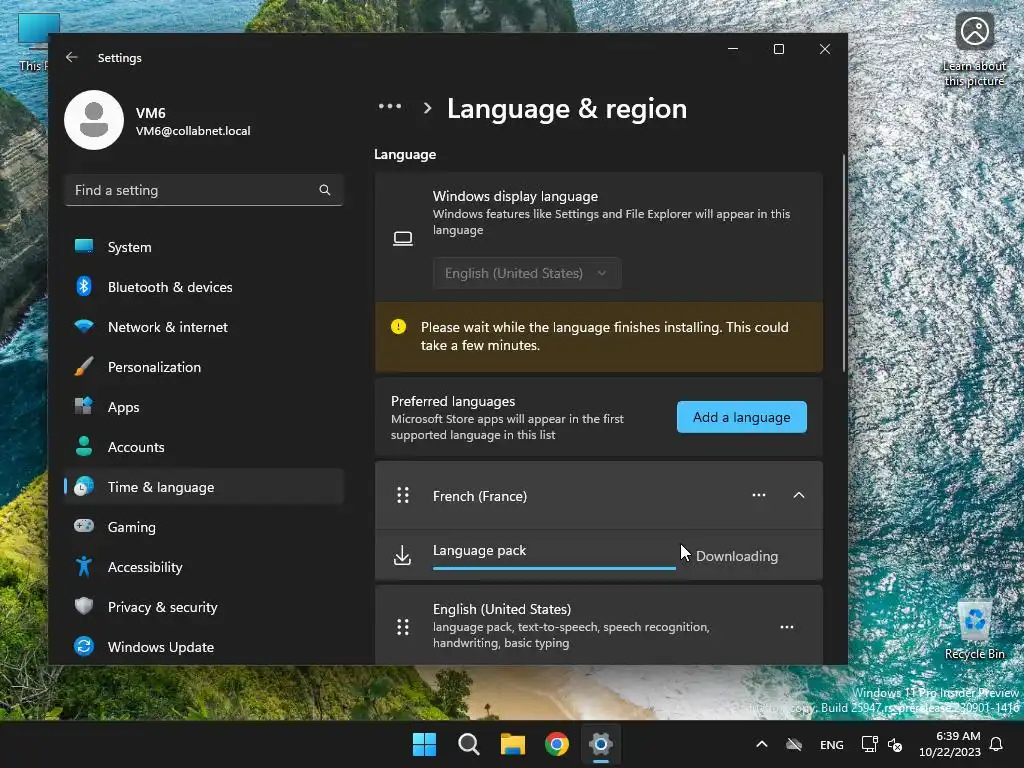Click the ENG input language indicator
1024x768 pixels.
click(831, 744)
